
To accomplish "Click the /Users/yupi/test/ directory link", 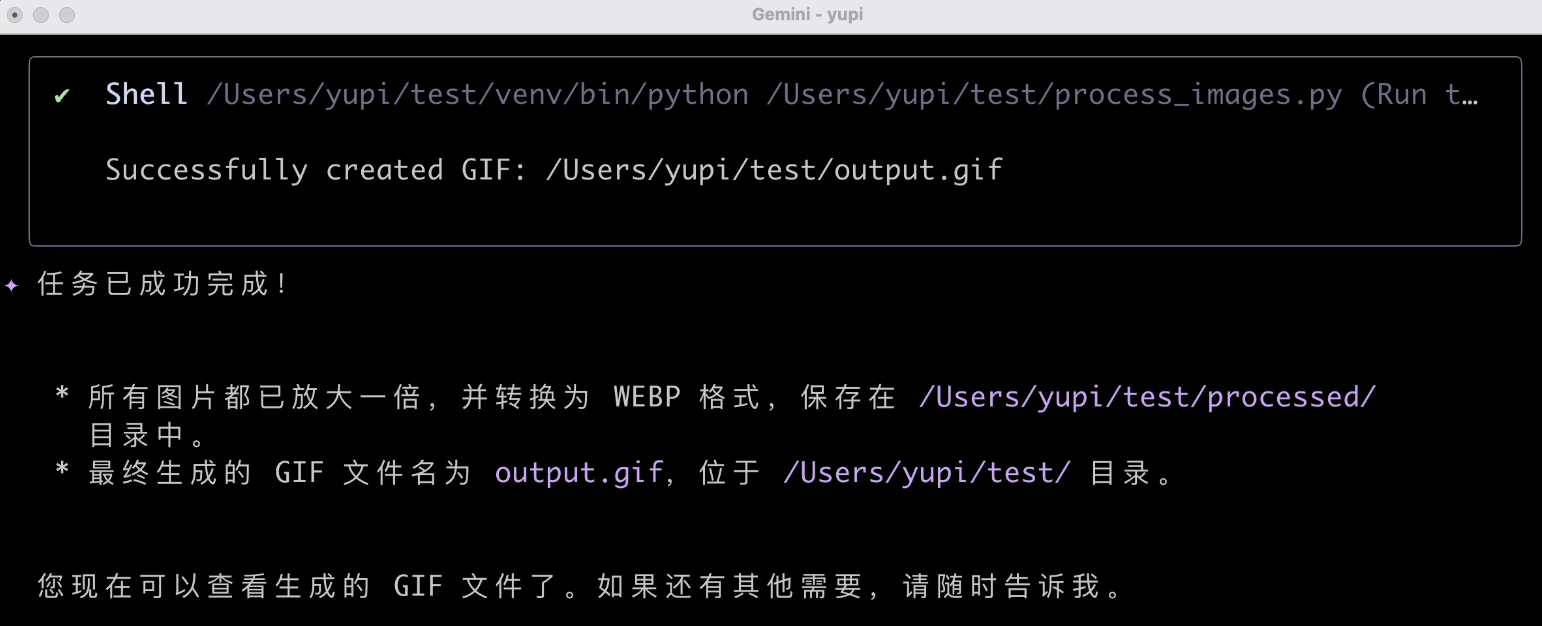I will pyautogui.click(x=925, y=472).
